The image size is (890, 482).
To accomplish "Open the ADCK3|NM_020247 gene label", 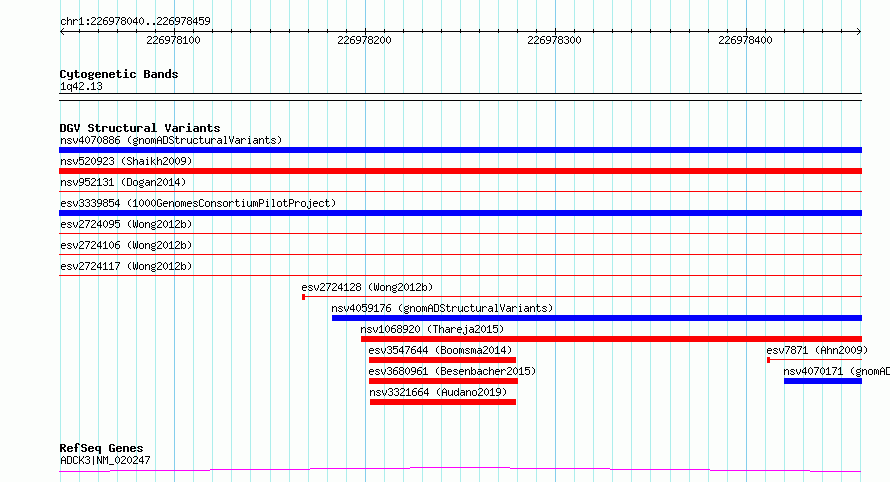I will (105, 460).
